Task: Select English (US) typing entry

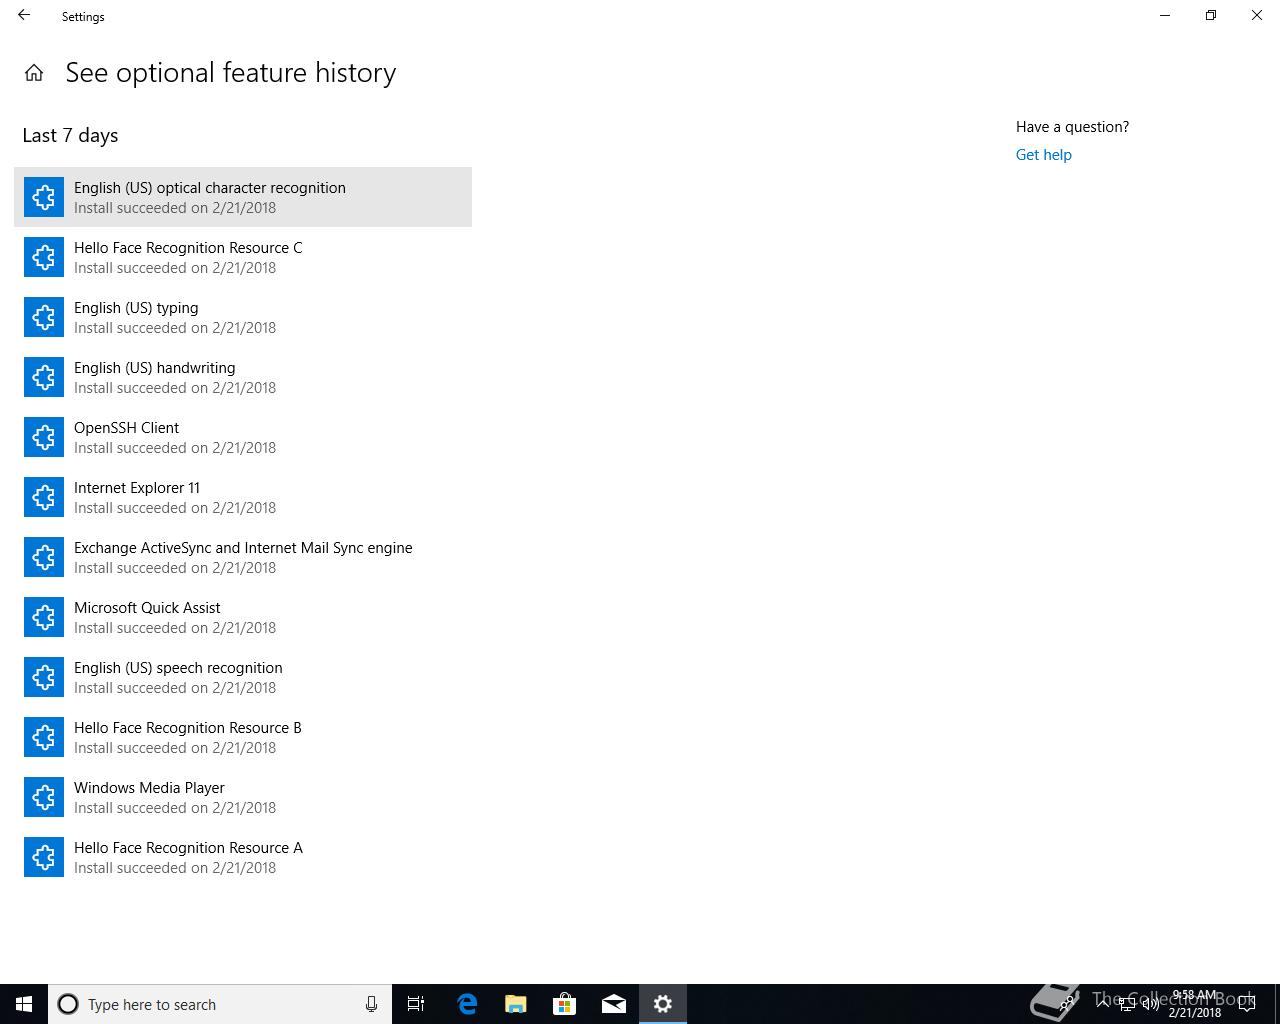Action: point(243,317)
